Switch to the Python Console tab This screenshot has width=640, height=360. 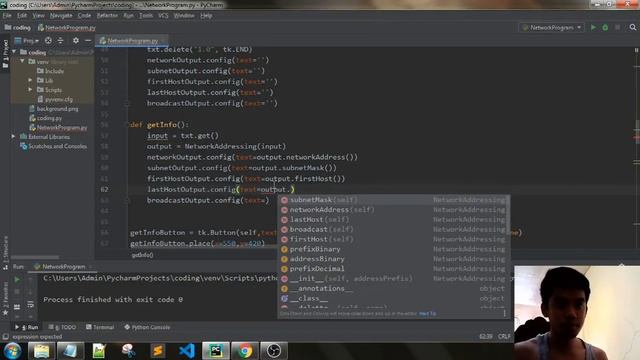(x=147, y=327)
